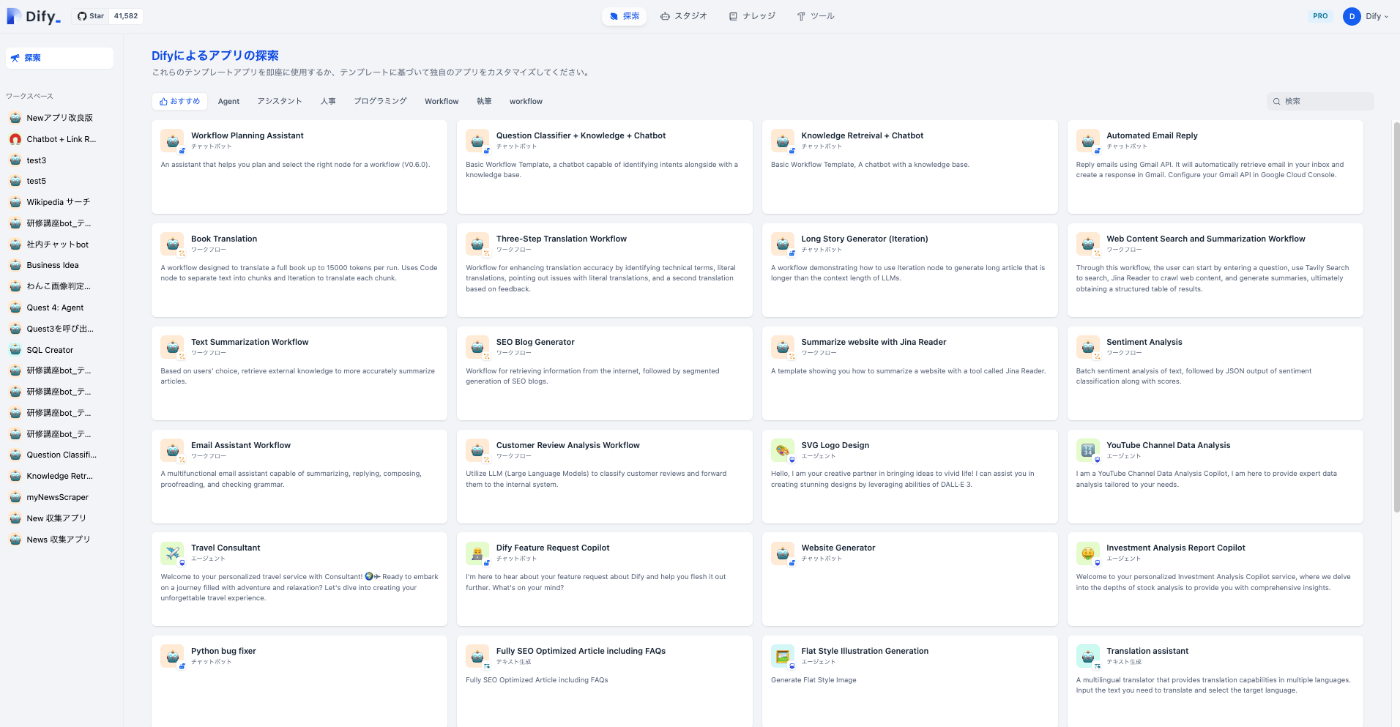Open the スタジオ tab
The width and height of the screenshot is (1400, 727).
[684, 16]
